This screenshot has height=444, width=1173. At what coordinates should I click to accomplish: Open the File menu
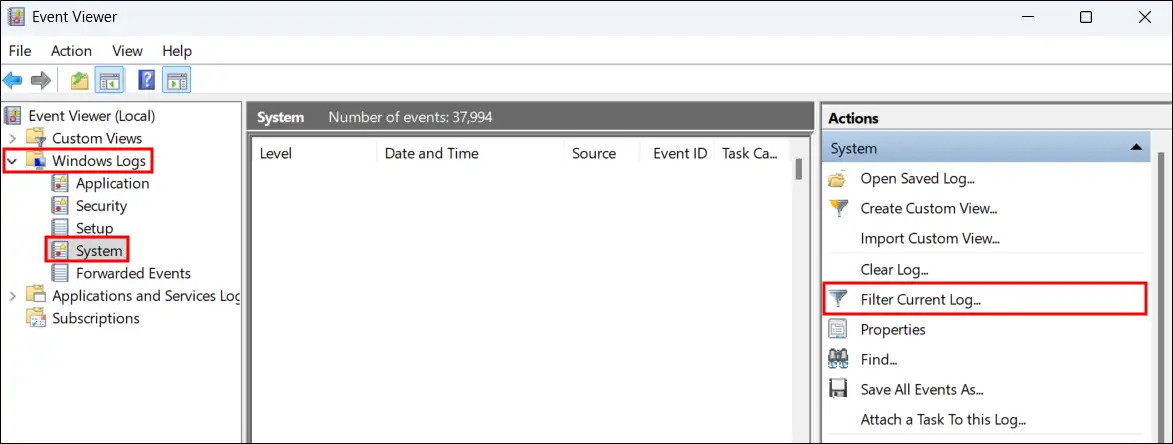pos(20,51)
